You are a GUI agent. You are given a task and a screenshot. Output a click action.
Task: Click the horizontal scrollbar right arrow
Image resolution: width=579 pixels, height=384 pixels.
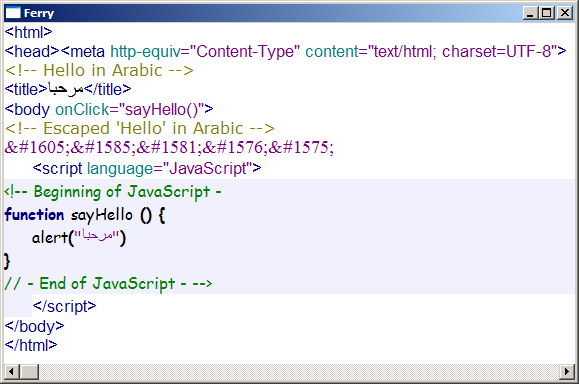coord(567,371)
